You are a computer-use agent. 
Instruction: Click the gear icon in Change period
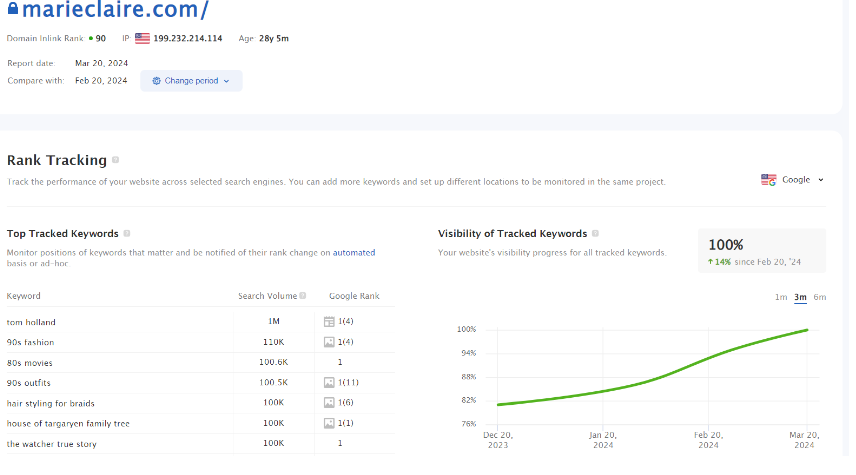pyautogui.click(x=156, y=81)
